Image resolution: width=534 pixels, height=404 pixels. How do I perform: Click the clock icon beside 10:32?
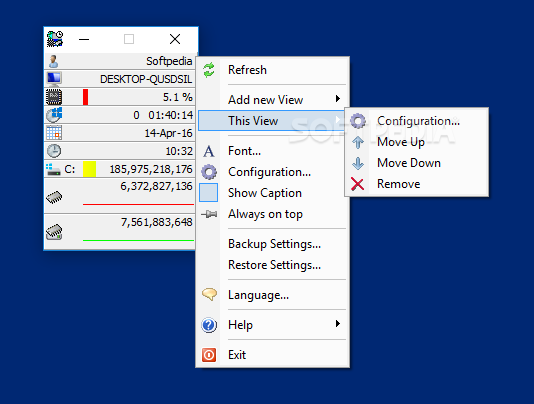pyautogui.click(x=54, y=151)
